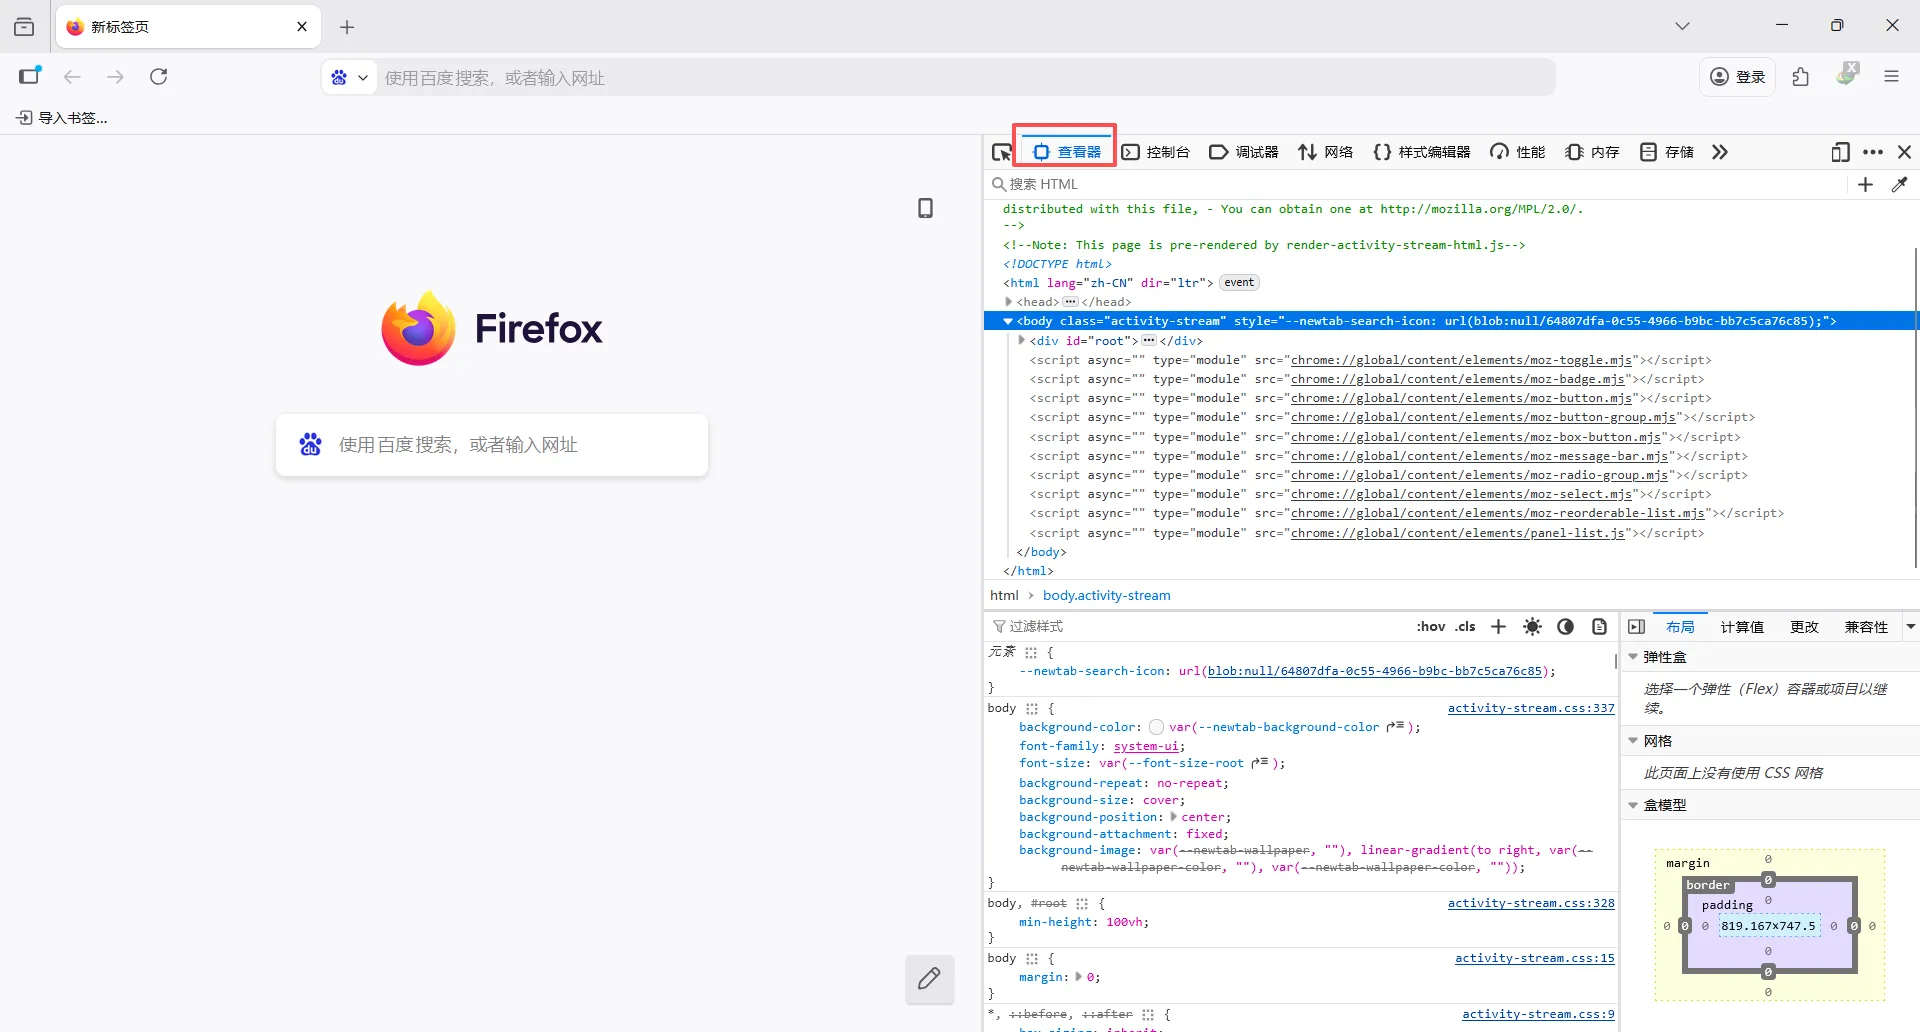Show the hidden sidebar tabs dropdown
Image resolution: width=1920 pixels, height=1032 pixels.
tap(1910, 627)
